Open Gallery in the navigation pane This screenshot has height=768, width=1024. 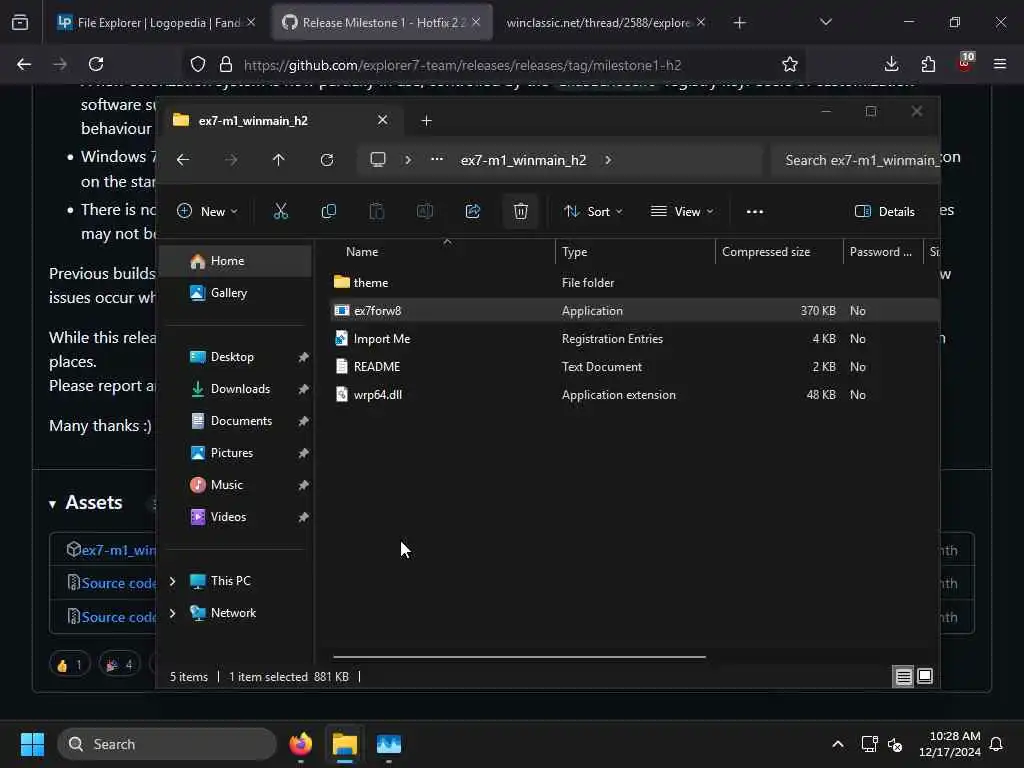coord(236,293)
